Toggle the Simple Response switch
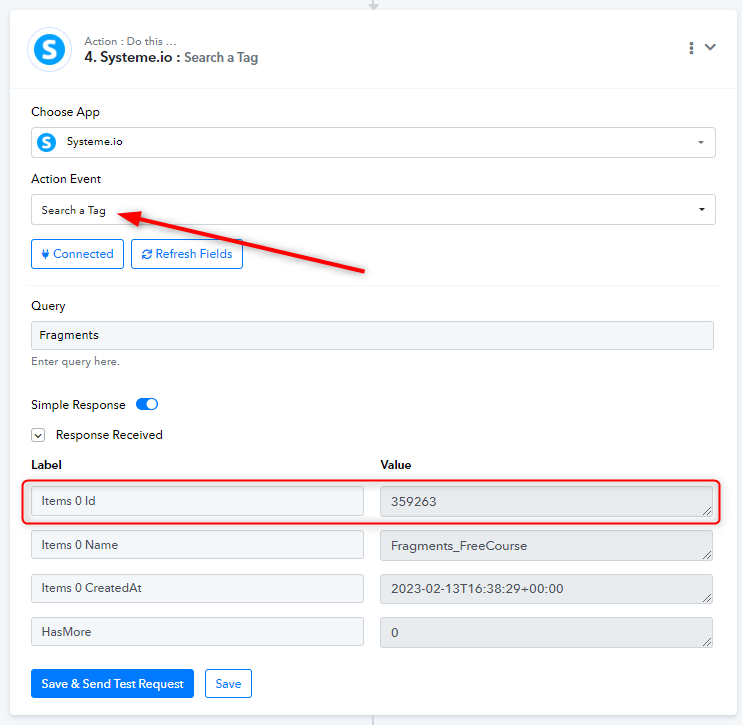 147,404
